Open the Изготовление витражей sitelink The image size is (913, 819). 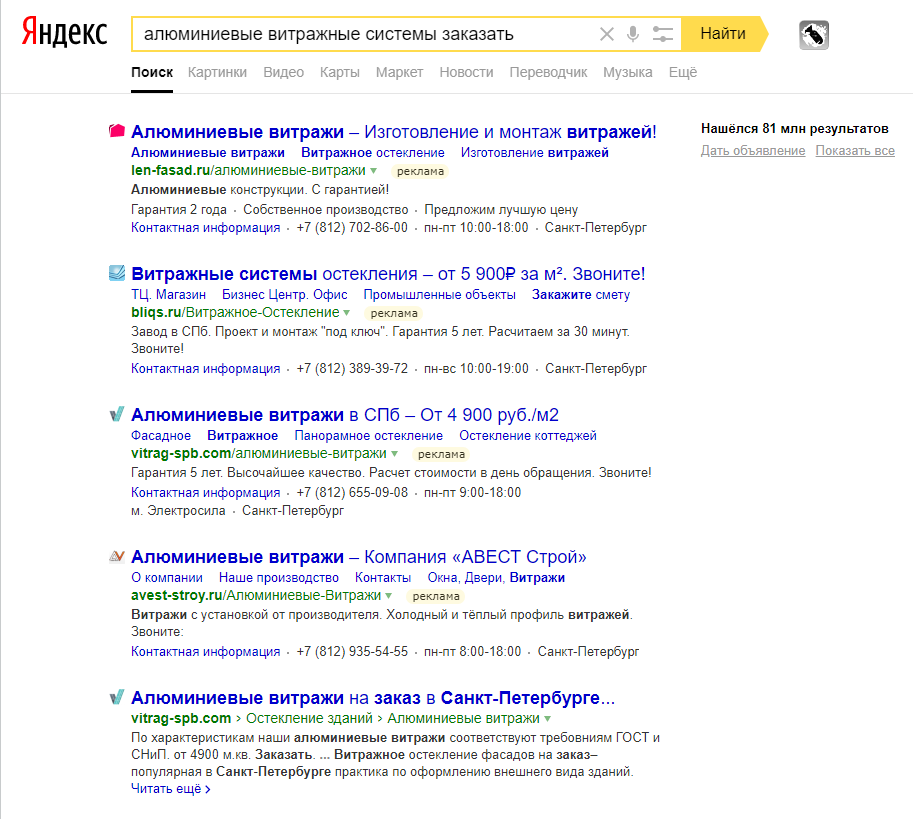click(x=535, y=153)
